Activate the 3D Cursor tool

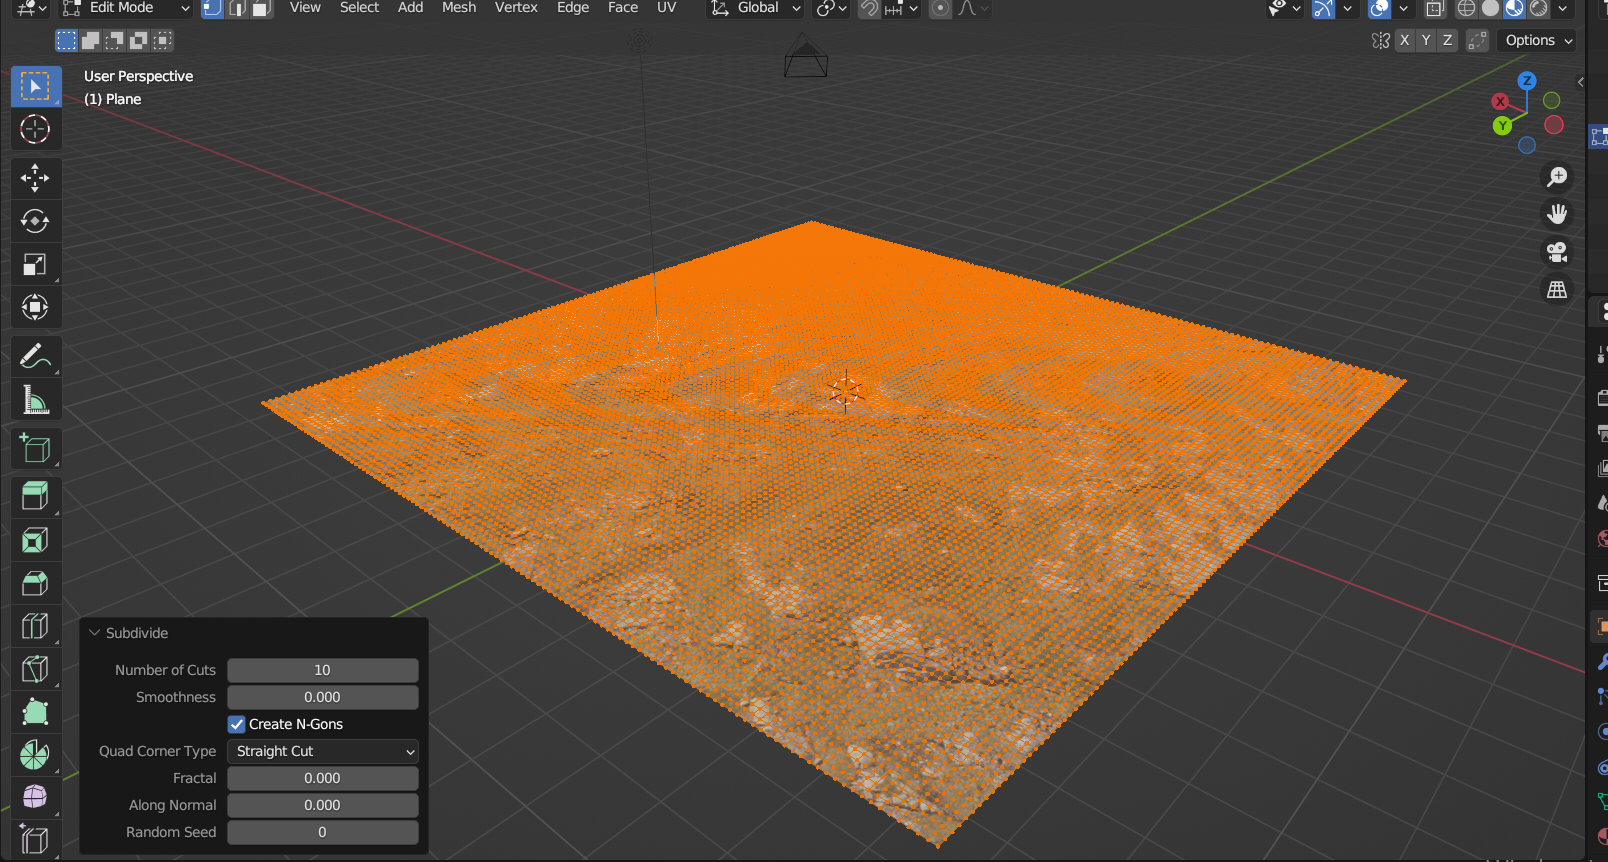click(36, 130)
